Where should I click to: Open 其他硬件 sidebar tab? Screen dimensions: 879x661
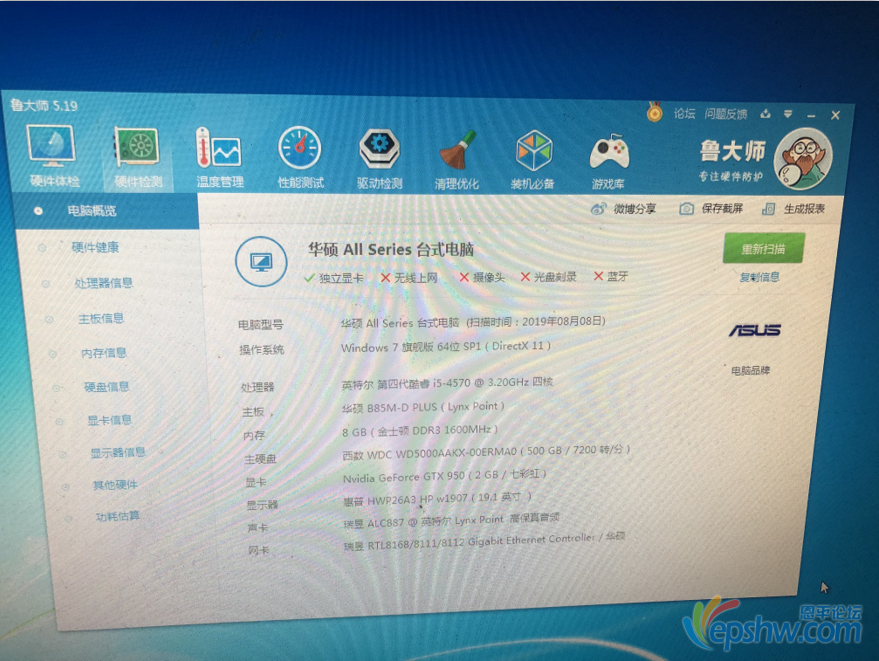pyautogui.click(x=115, y=485)
